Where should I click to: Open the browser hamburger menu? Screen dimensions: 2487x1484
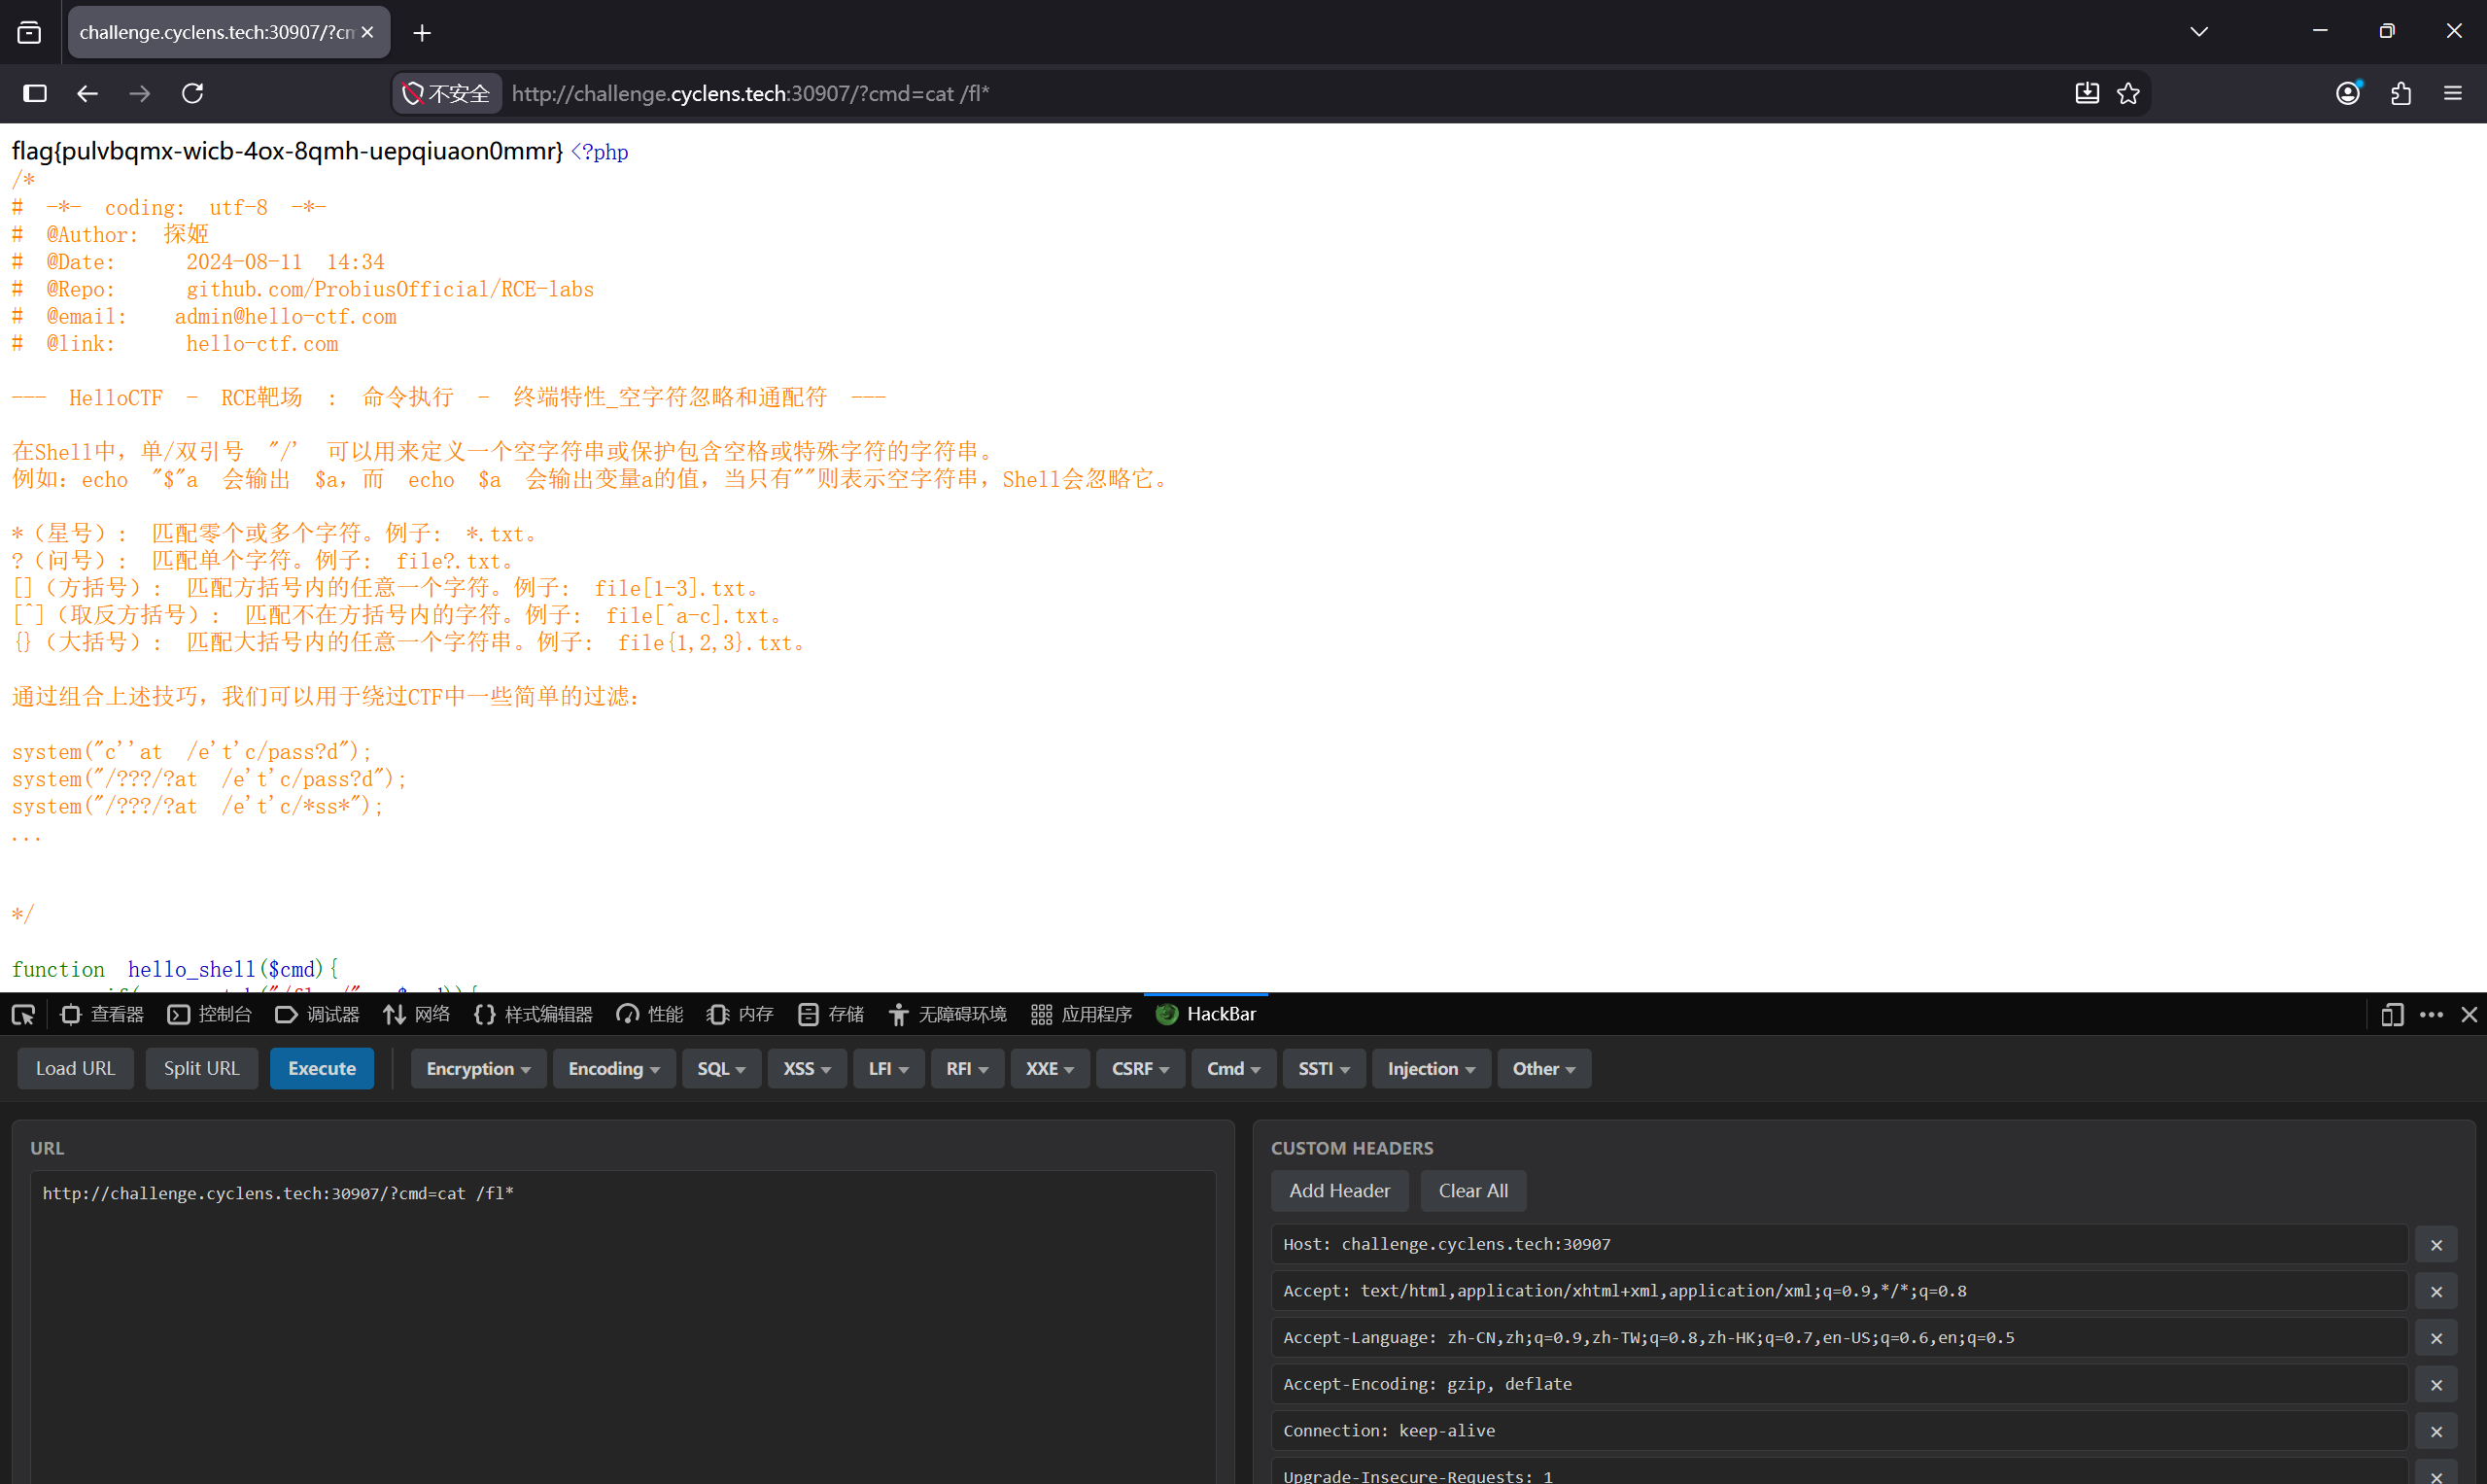click(x=2453, y=93)
